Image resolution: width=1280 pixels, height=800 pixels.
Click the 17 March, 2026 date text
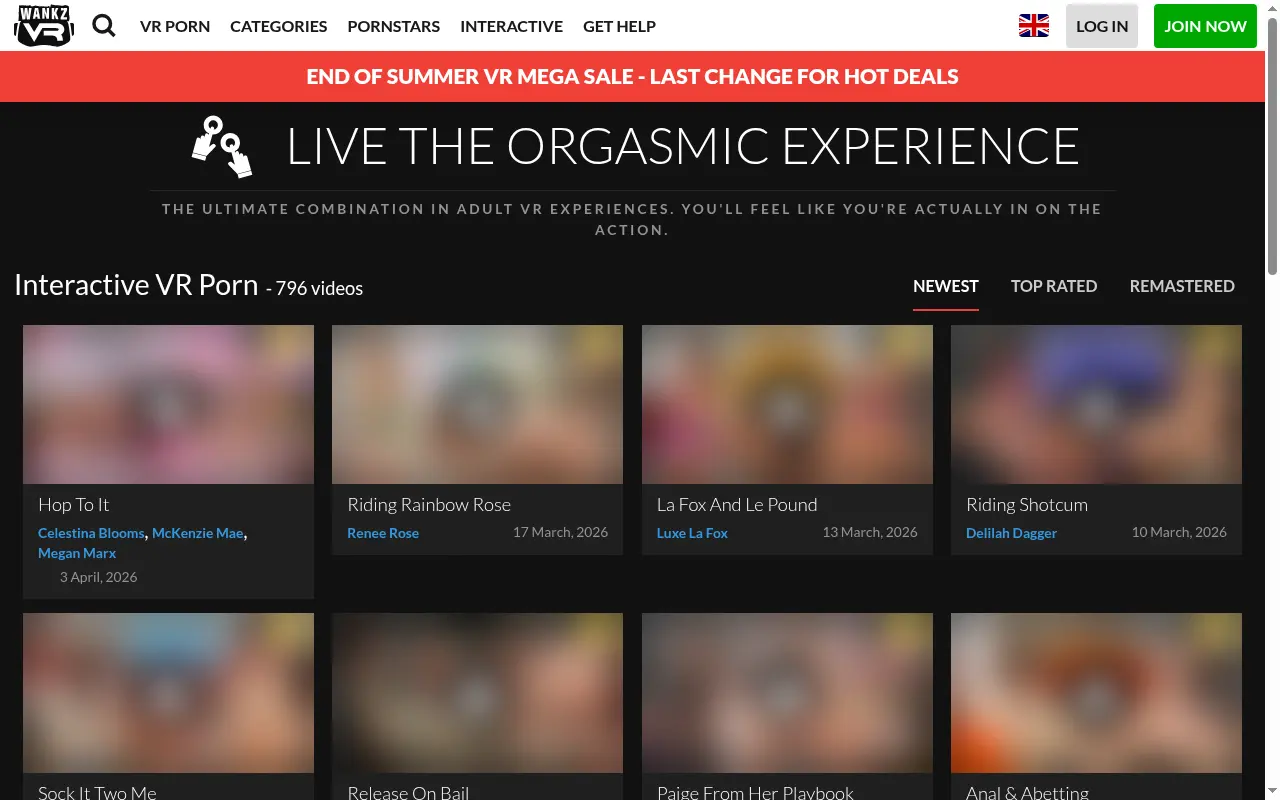[x=560, y=532]
